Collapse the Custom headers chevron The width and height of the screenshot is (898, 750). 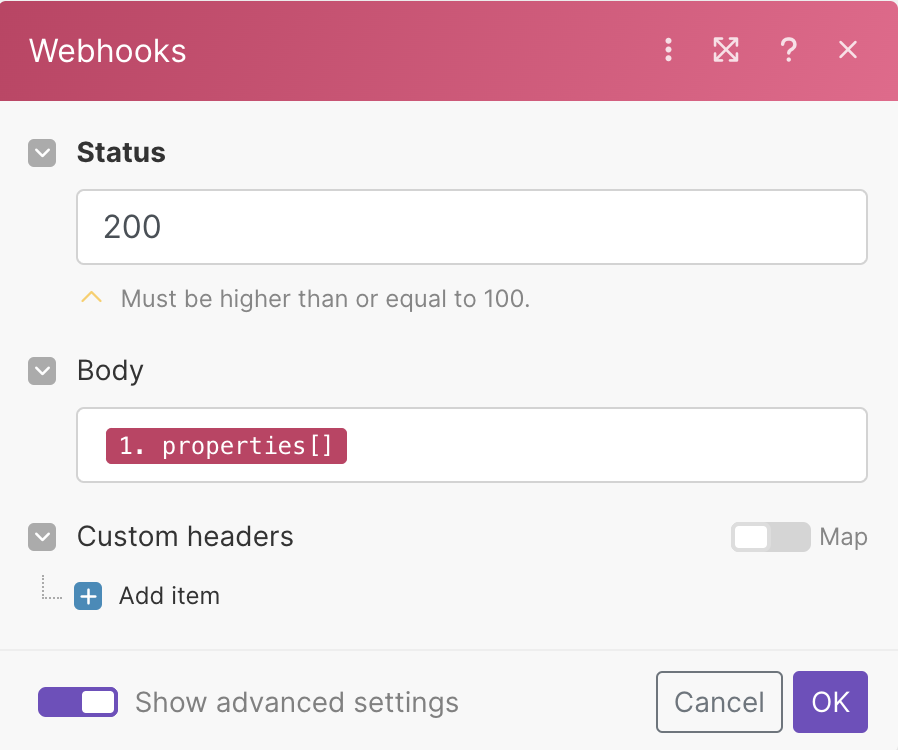(x=42, y=537)
